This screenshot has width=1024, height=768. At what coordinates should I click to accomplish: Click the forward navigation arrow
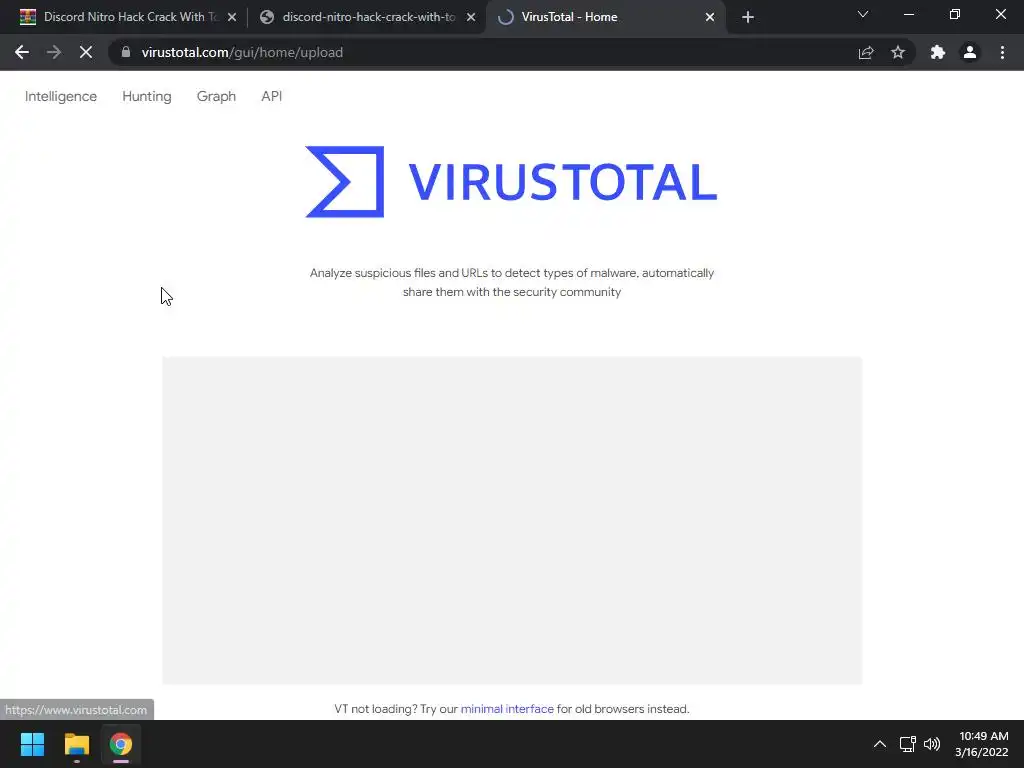pos(54,52)
